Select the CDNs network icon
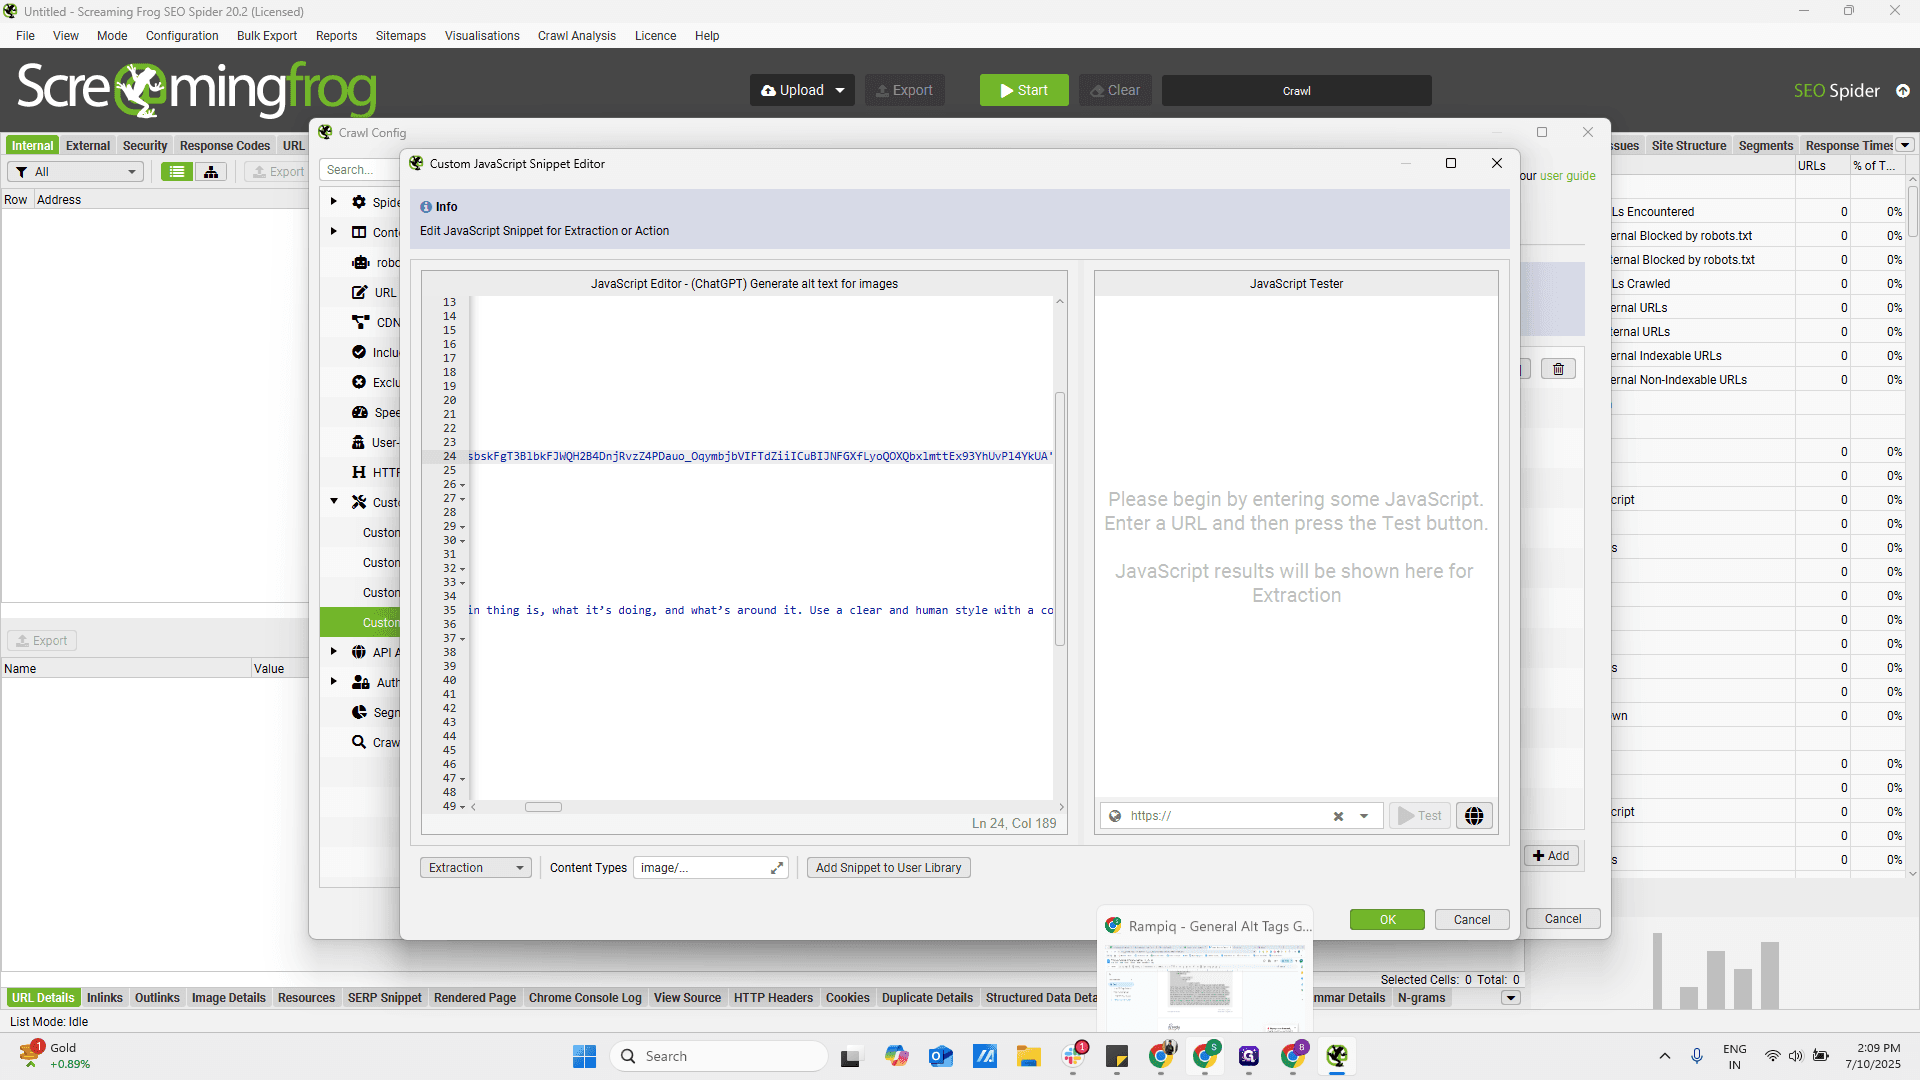This screenshot has height=1080, width=1920. click(x=360, y=322)
